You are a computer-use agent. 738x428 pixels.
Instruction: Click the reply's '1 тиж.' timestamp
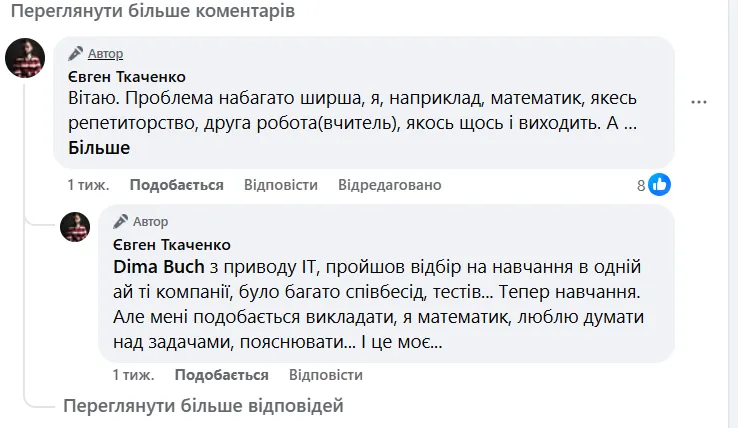[133, 375]
